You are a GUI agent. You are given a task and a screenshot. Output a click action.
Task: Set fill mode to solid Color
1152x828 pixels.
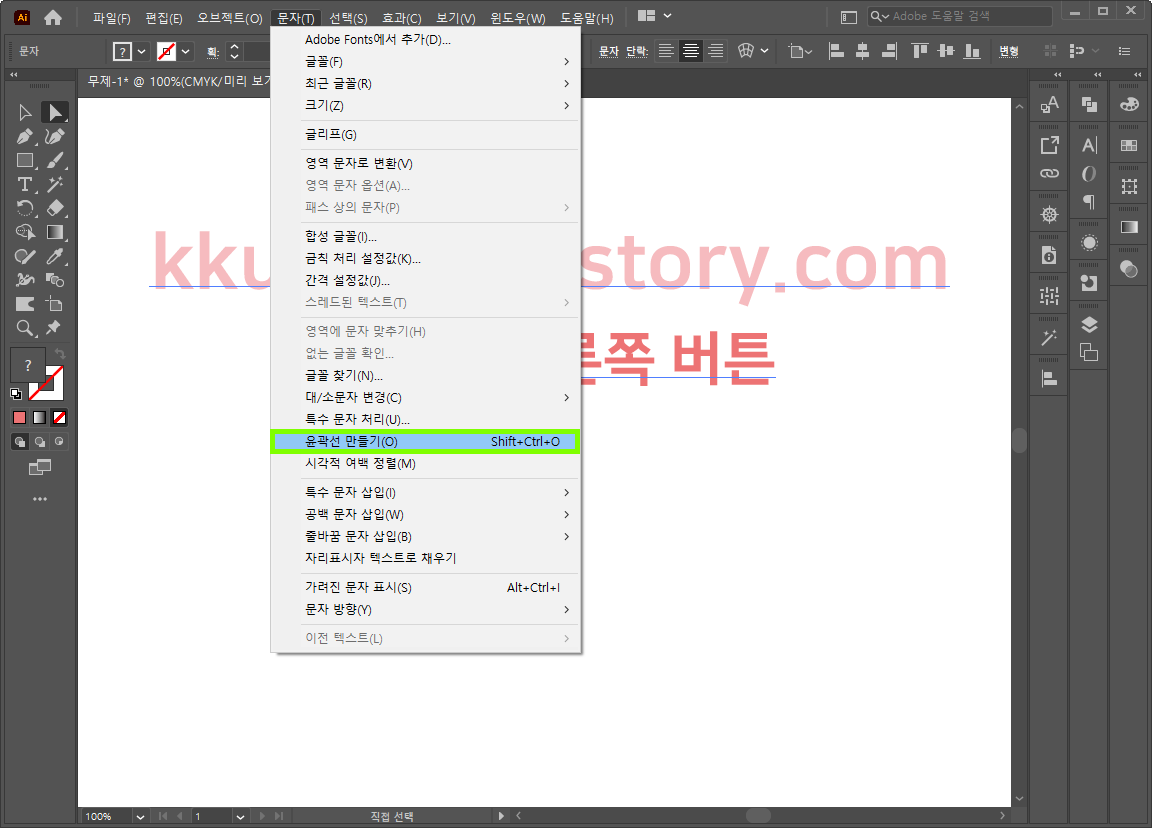point(20,418)
